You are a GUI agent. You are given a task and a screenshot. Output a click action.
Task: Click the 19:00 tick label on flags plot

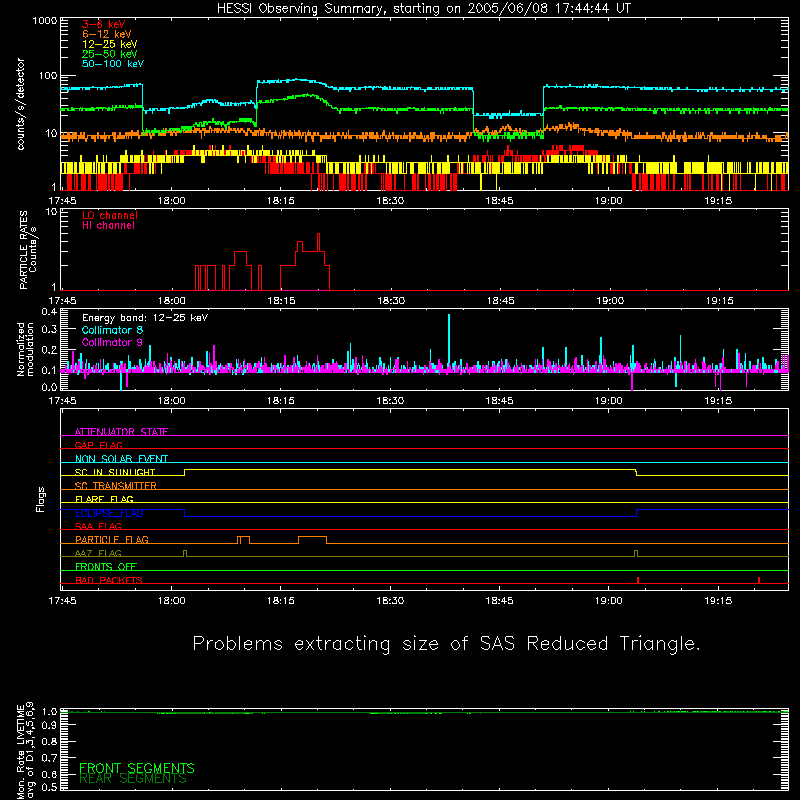[x=609, y=601]
